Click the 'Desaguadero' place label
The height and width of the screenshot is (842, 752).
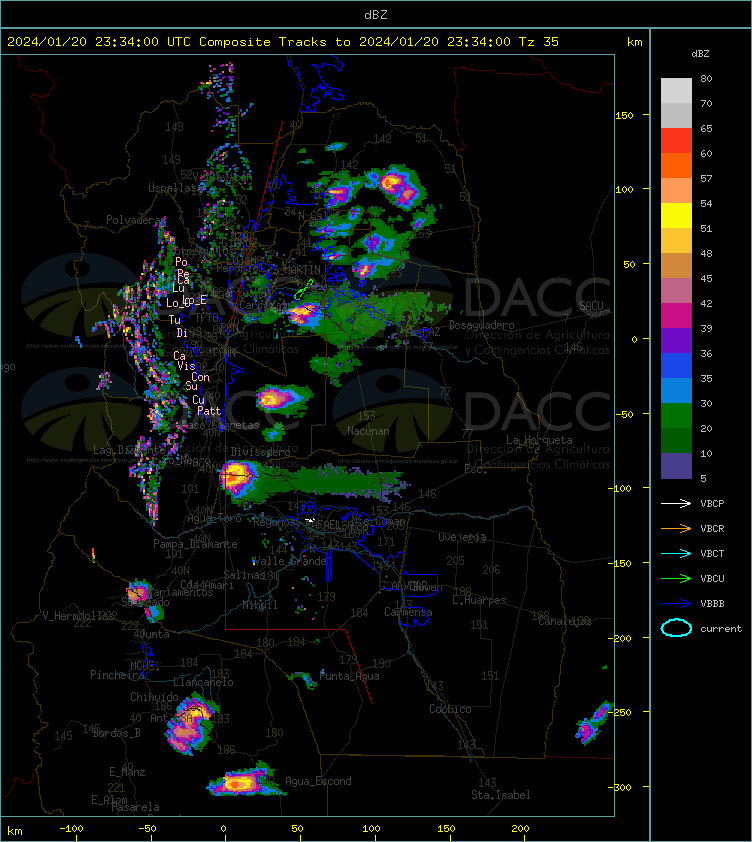click(x=481, y=325)
